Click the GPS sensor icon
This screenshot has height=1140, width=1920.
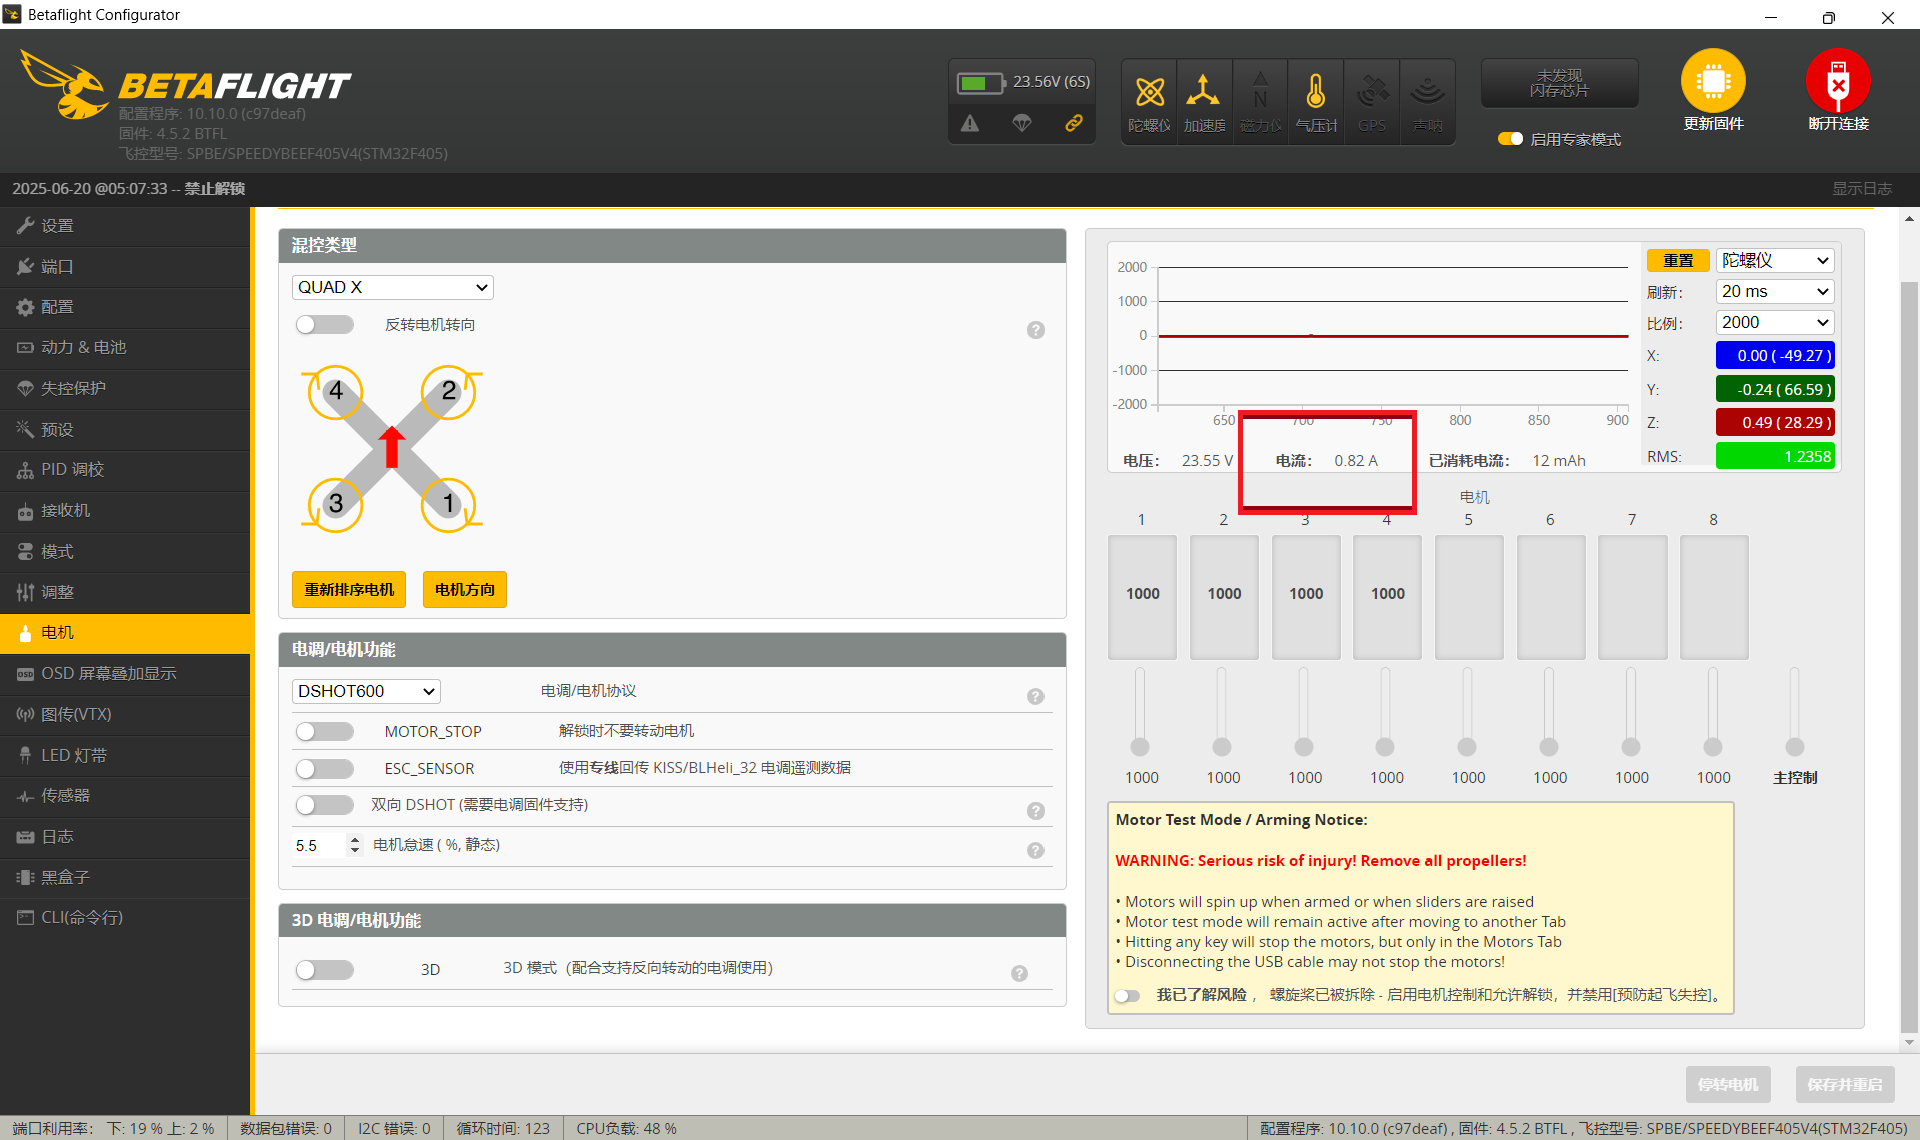pos(1372,101)
